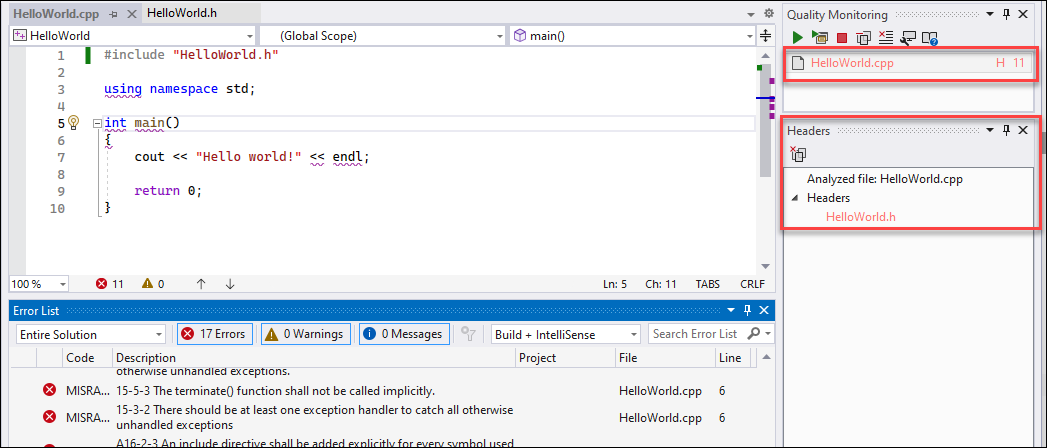Screen dimensions: 1047x448
Task: Place cursor on the return 0; line
Action: click(x=168, y=191)
